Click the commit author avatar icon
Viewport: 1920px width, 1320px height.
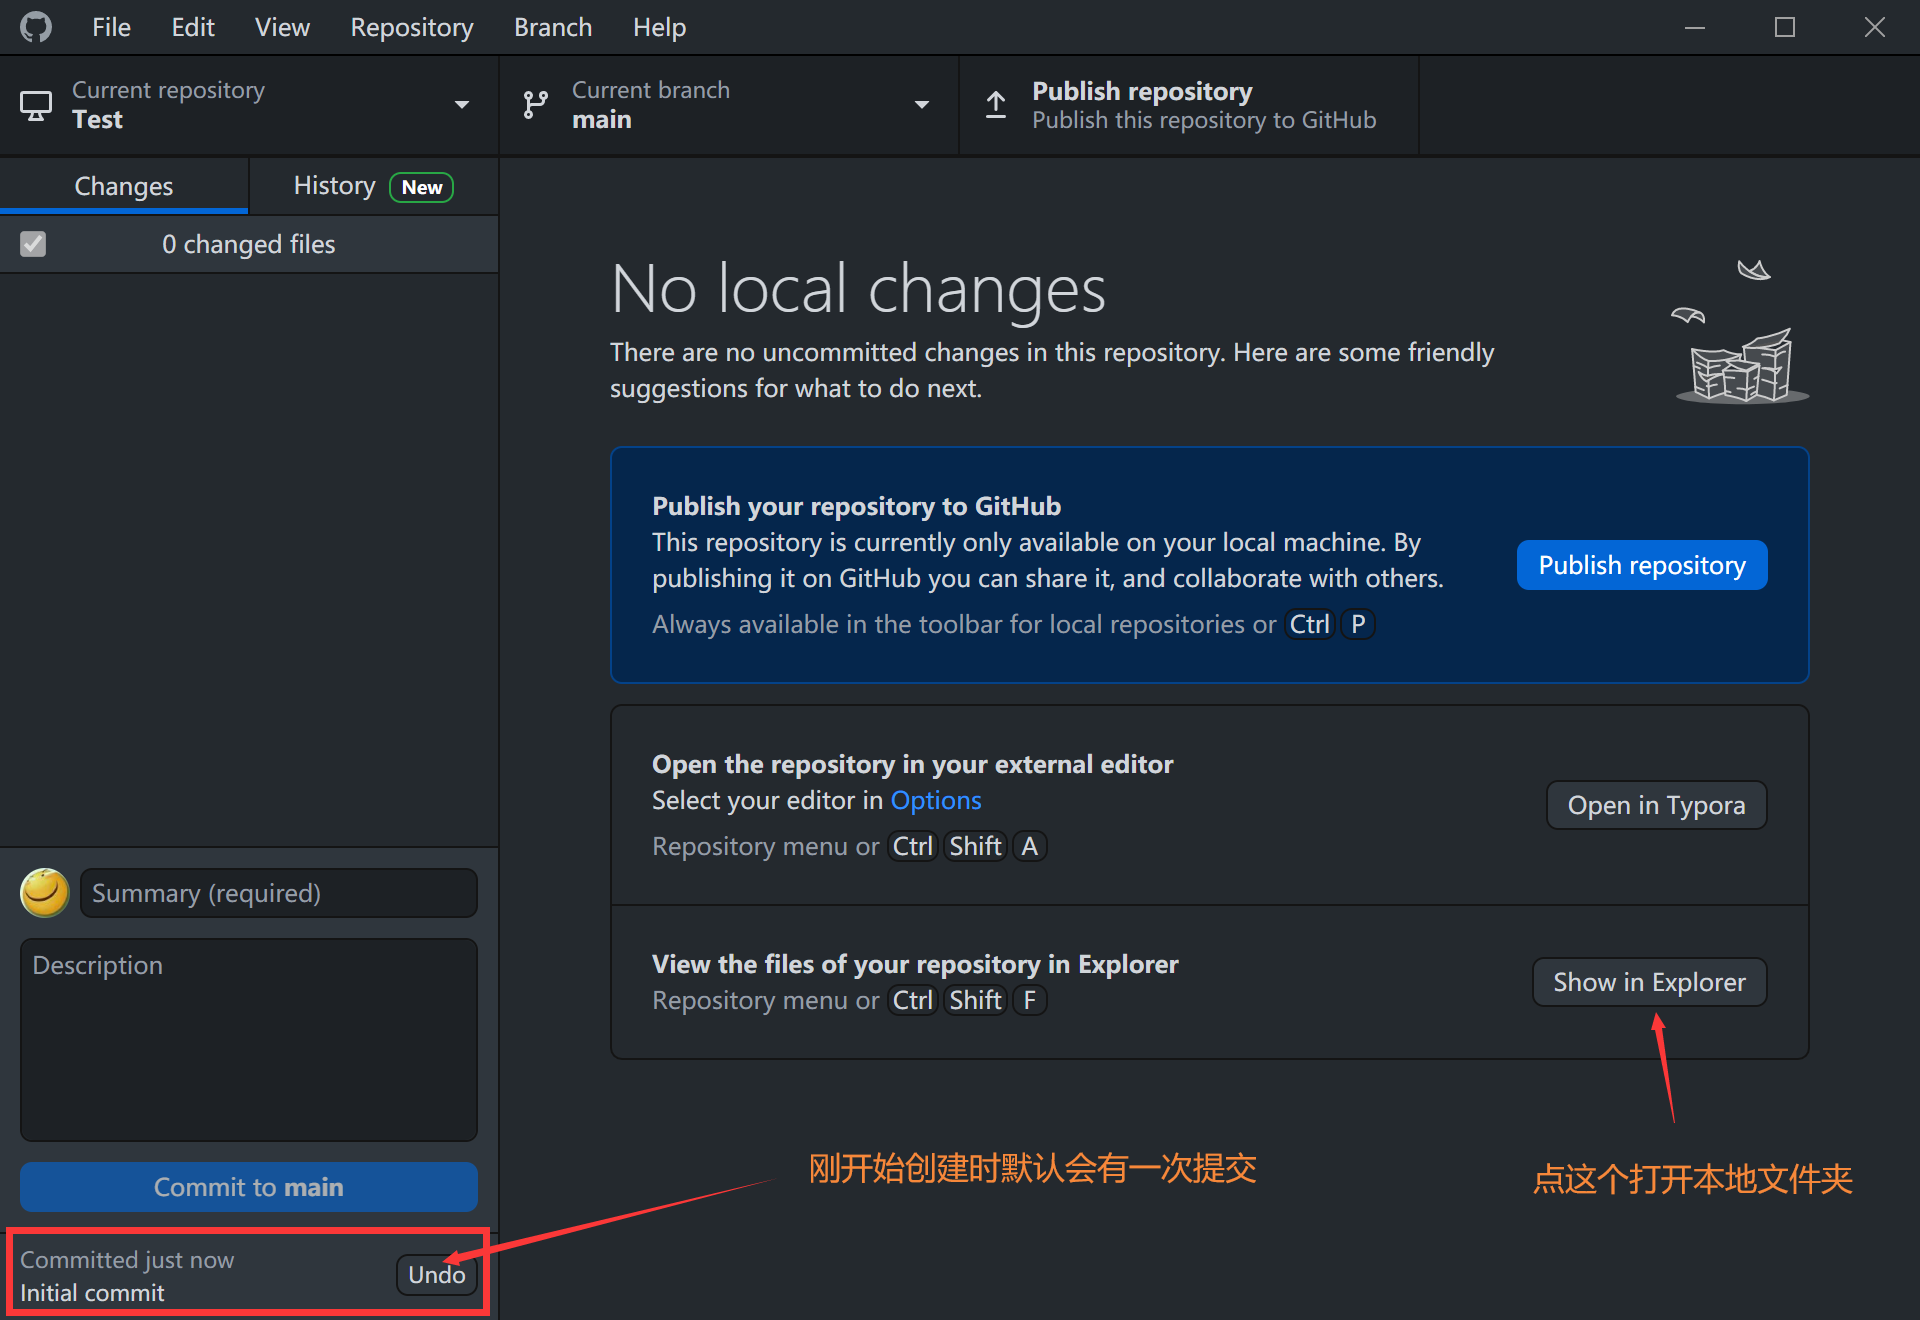point(45,892)
